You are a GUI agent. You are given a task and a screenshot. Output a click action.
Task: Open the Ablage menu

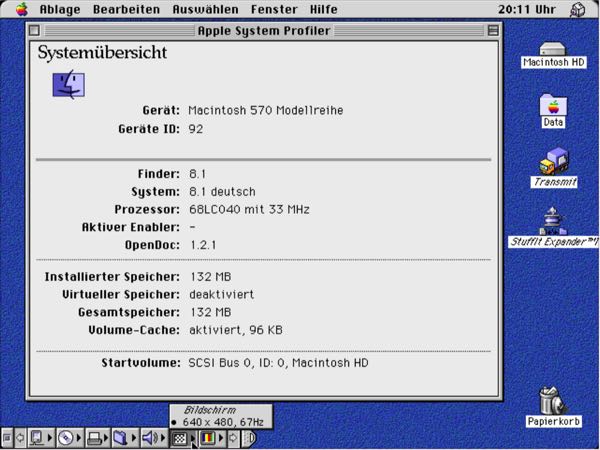(60, 9)
